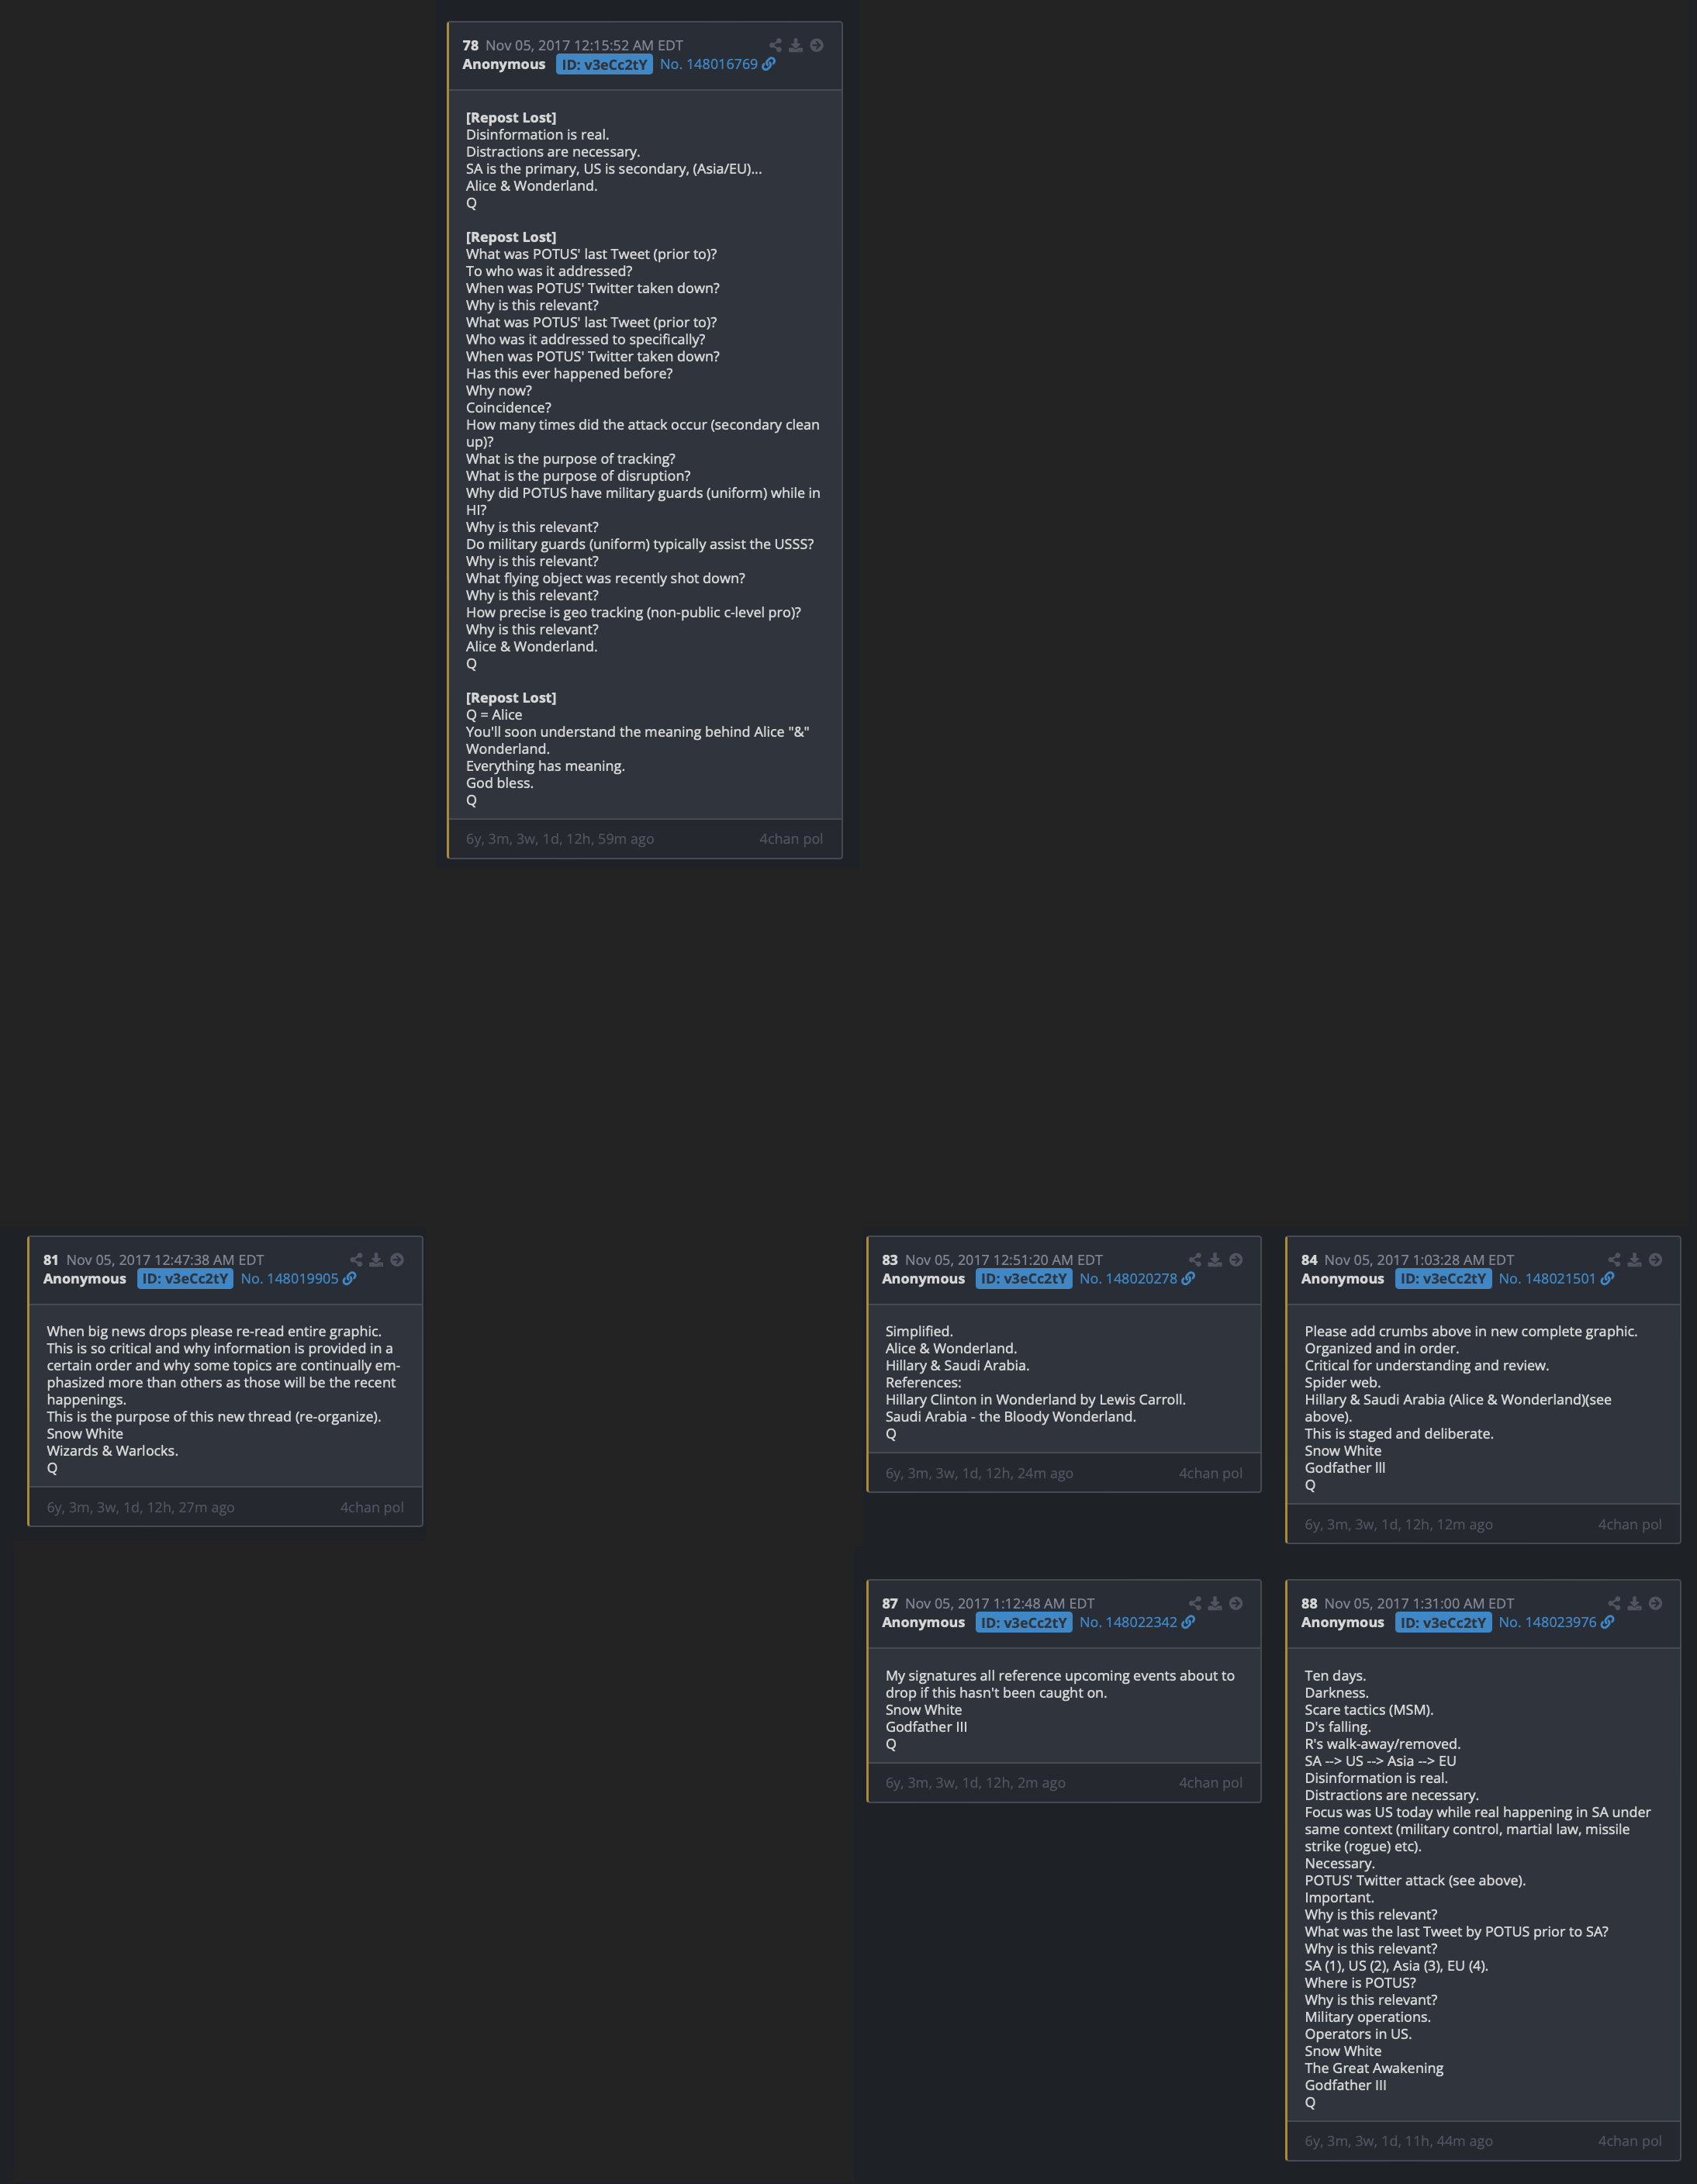Image resolution: width=1697 pixels, height=2184 pixels.
Task: Open link No. 148023976
Action: point(1548,1623)
